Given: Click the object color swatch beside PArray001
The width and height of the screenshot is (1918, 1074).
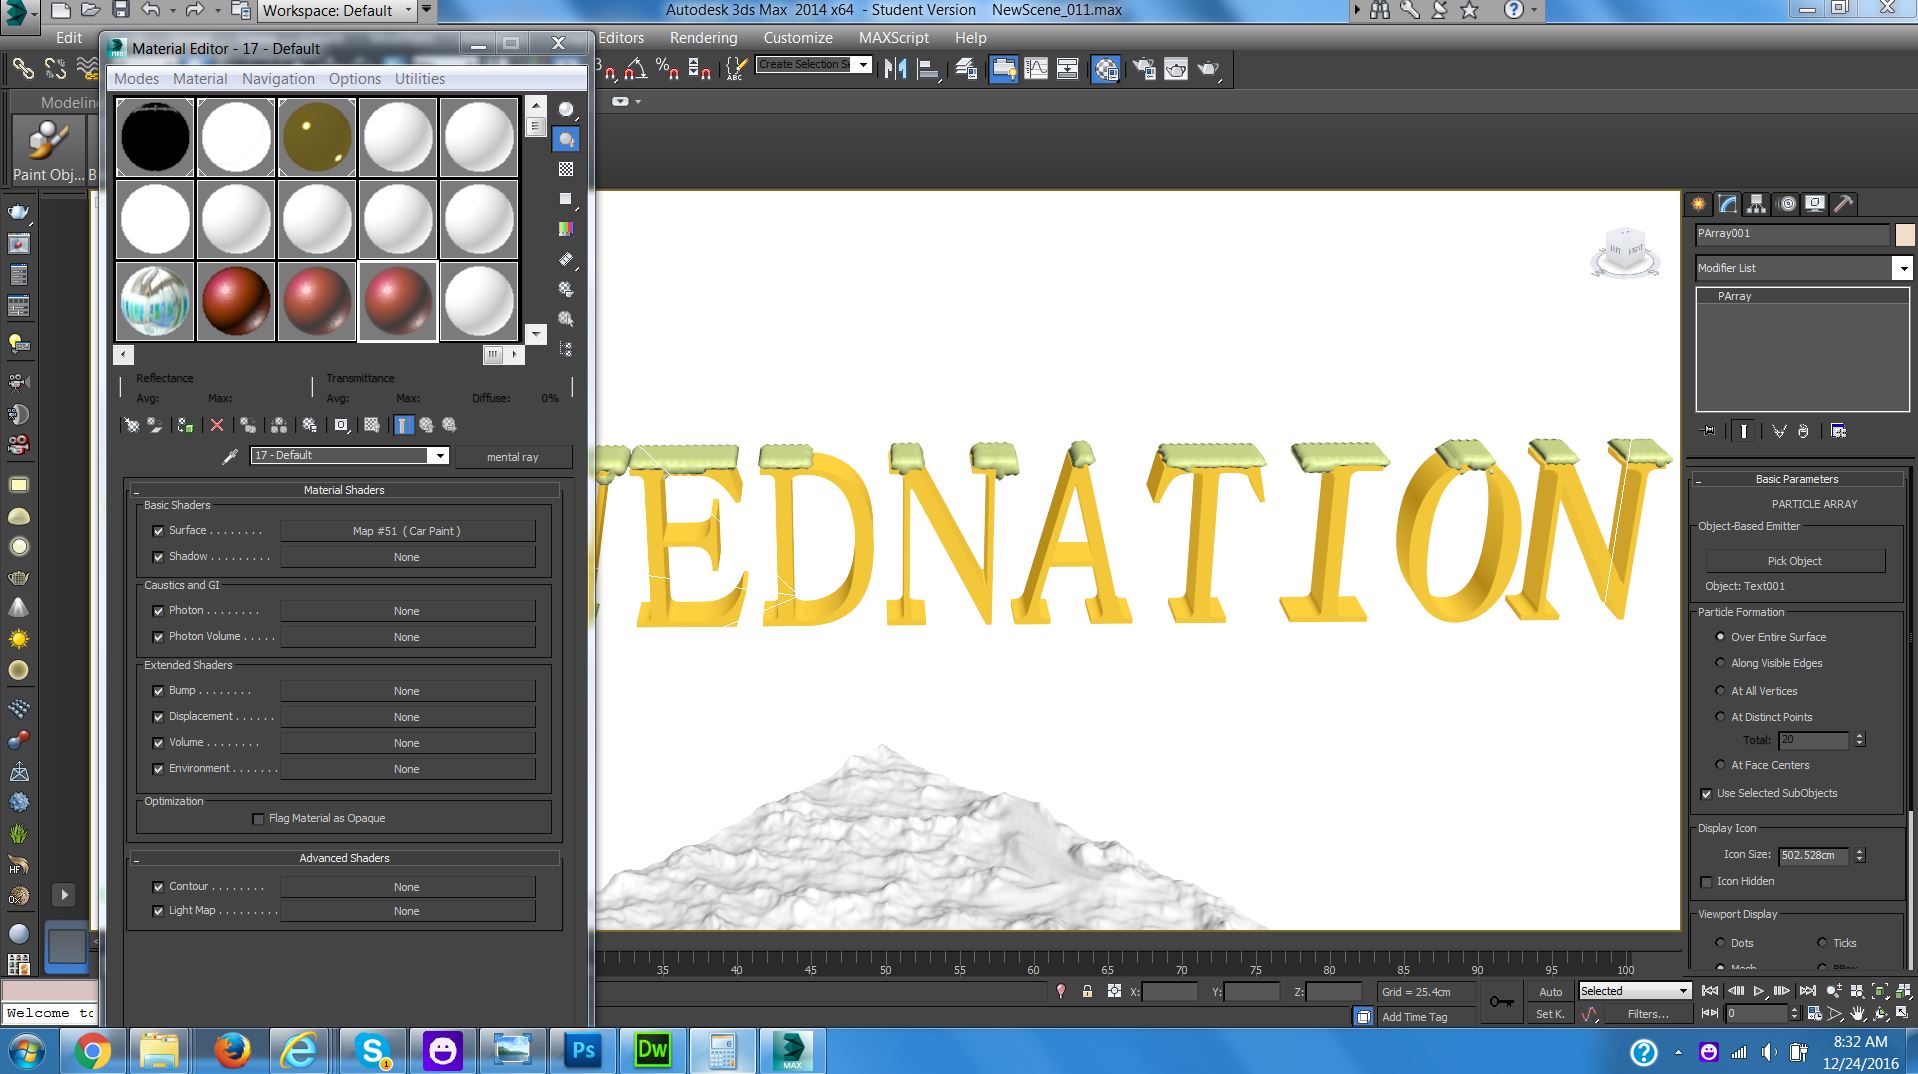Looking at the screenshot, I should coord(1906,234).
